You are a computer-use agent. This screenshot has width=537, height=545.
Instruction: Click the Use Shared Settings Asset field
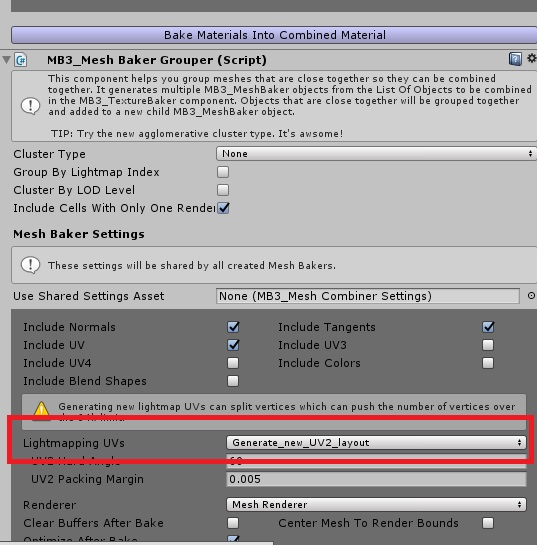click(x=368, y=296)
